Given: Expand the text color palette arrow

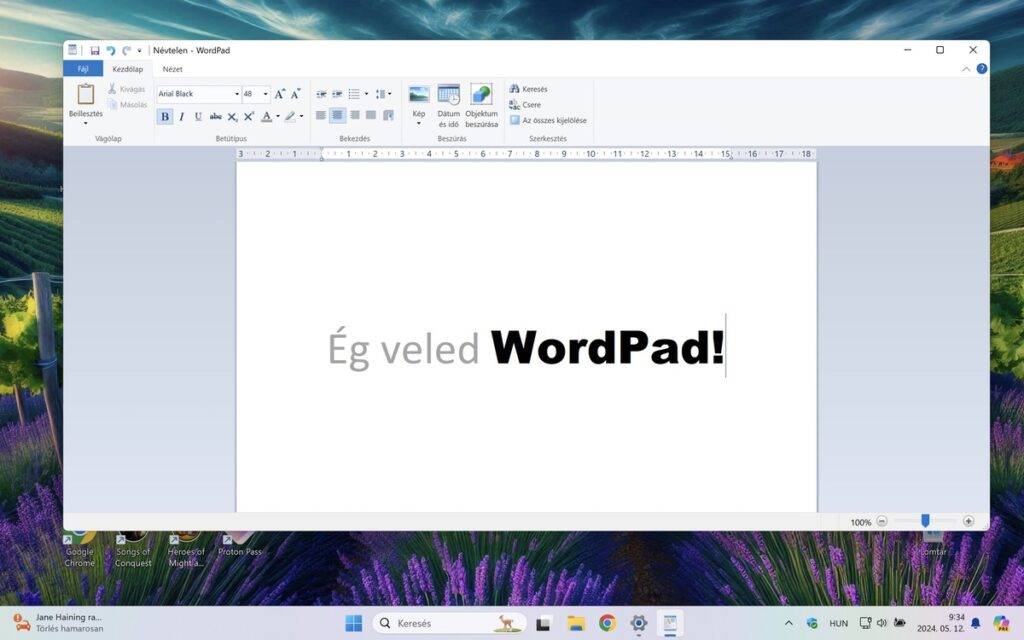Looking at the screenshot, I should coord(278,117).
